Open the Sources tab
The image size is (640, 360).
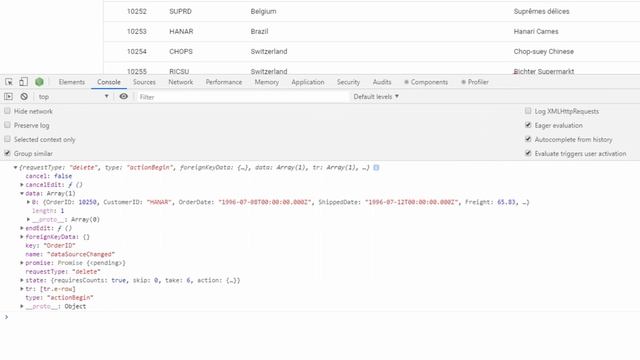tap(144, 82)
